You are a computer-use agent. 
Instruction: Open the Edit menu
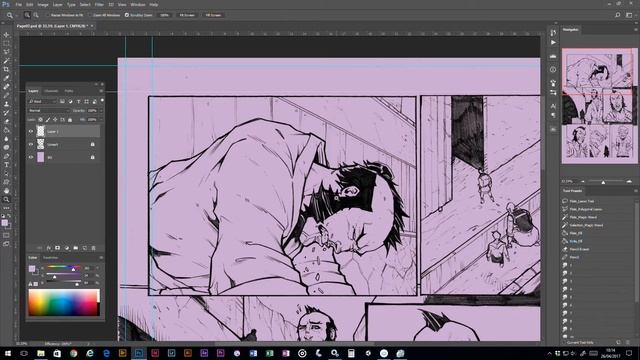[x=29, y=4]
